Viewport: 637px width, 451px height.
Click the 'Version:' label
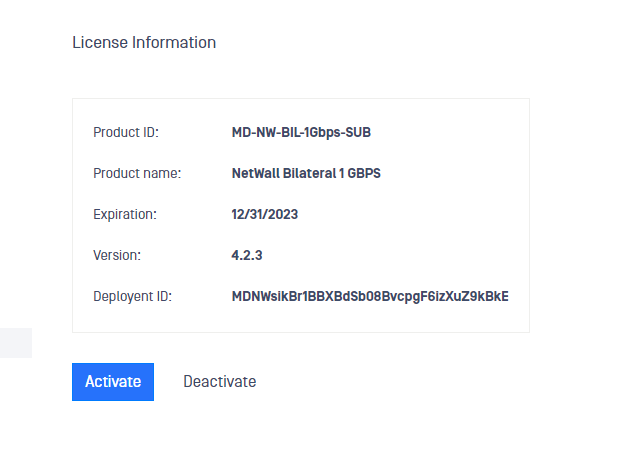coord(117,256)
